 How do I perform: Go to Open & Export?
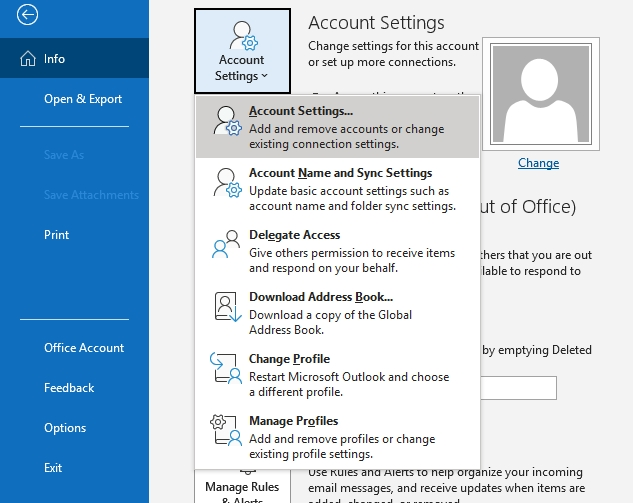[x=74, y=99]
